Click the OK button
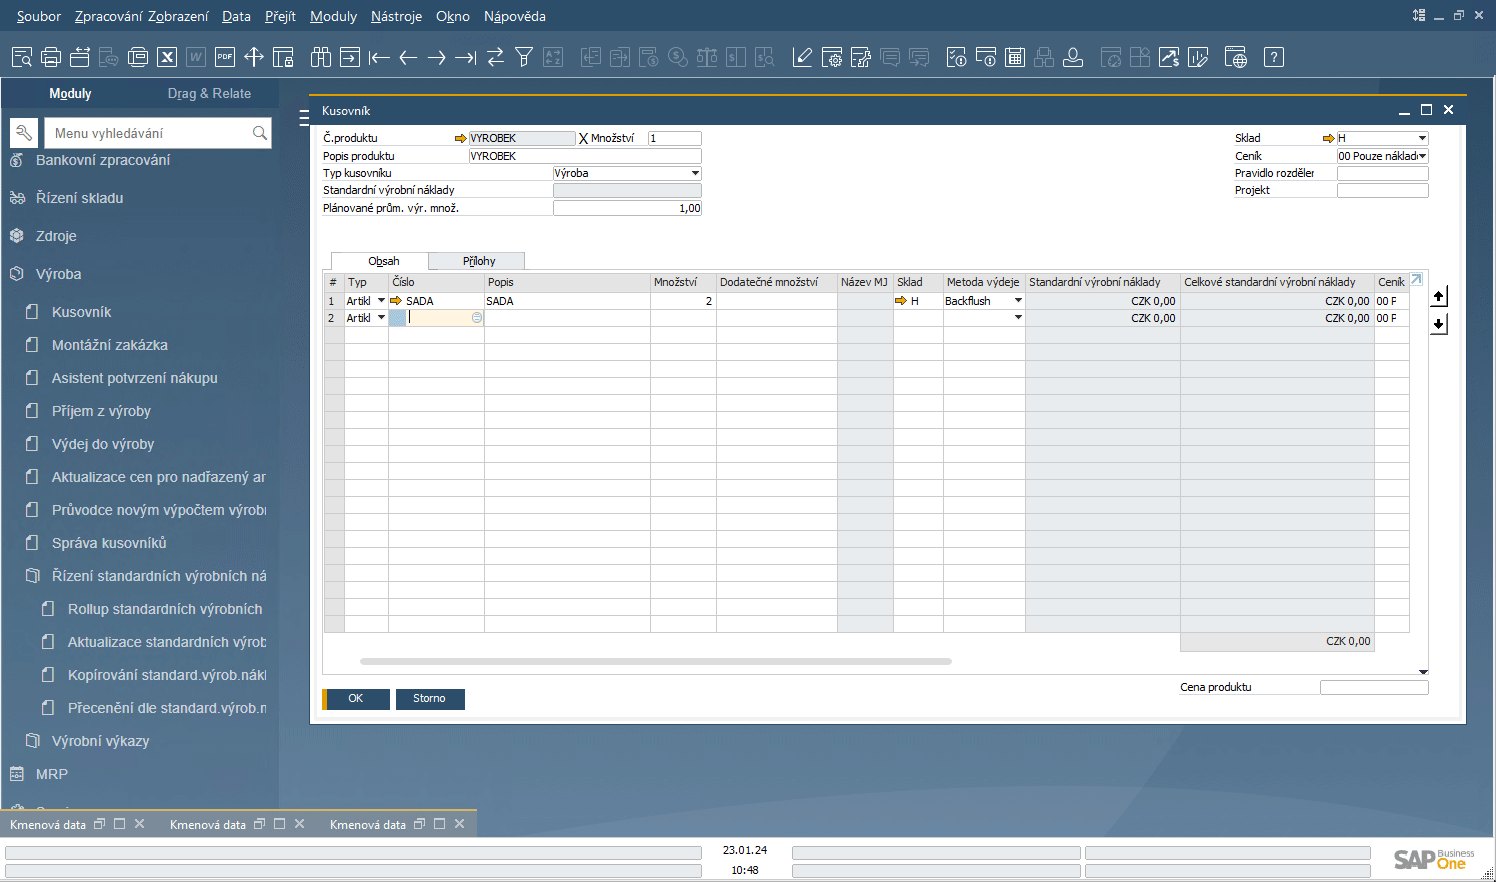The height and width of the screenshot is (882, 1496). pyautogui.click(x=356, y=699)
